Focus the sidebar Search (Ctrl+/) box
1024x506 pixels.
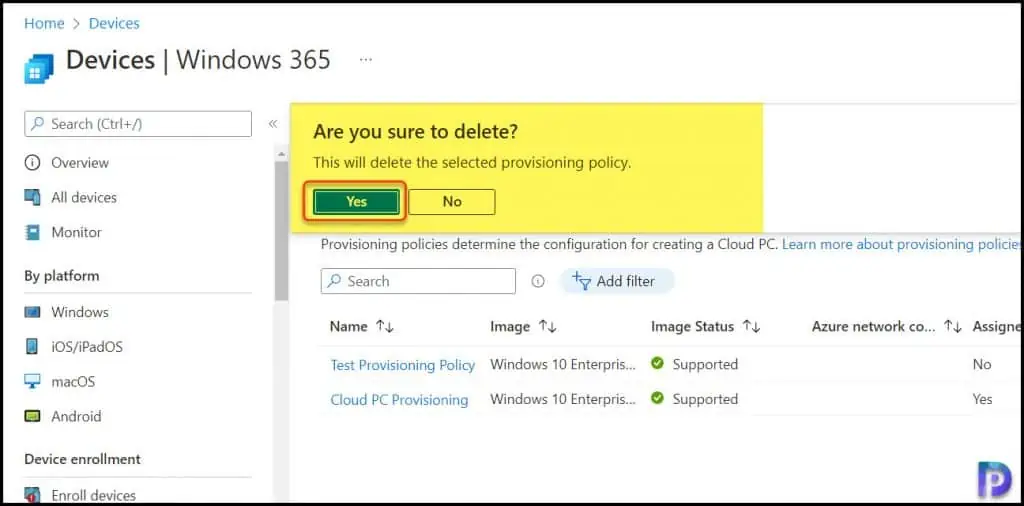[138, 124]
